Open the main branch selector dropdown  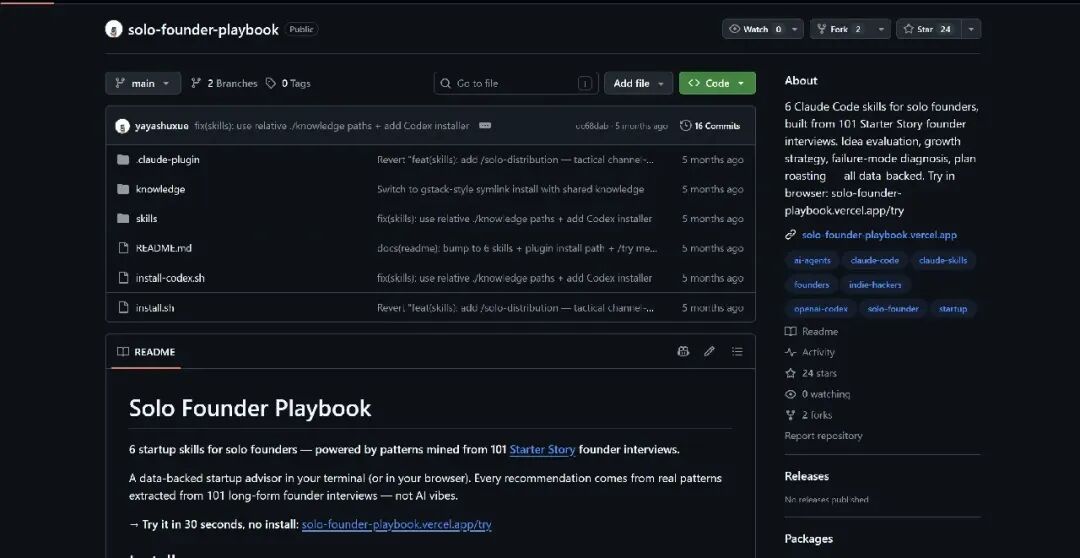pyautogui.click(x=143, y=83)
